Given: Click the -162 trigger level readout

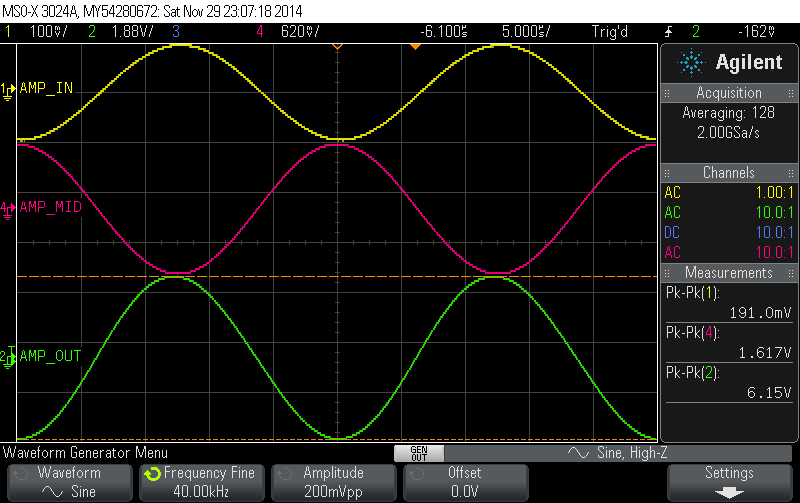Looking at the screenshot, I should (757, 32).
